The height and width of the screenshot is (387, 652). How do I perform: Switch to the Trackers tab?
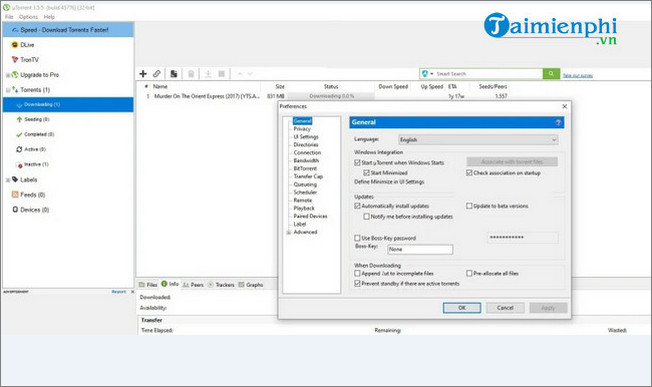pos(221,285)
